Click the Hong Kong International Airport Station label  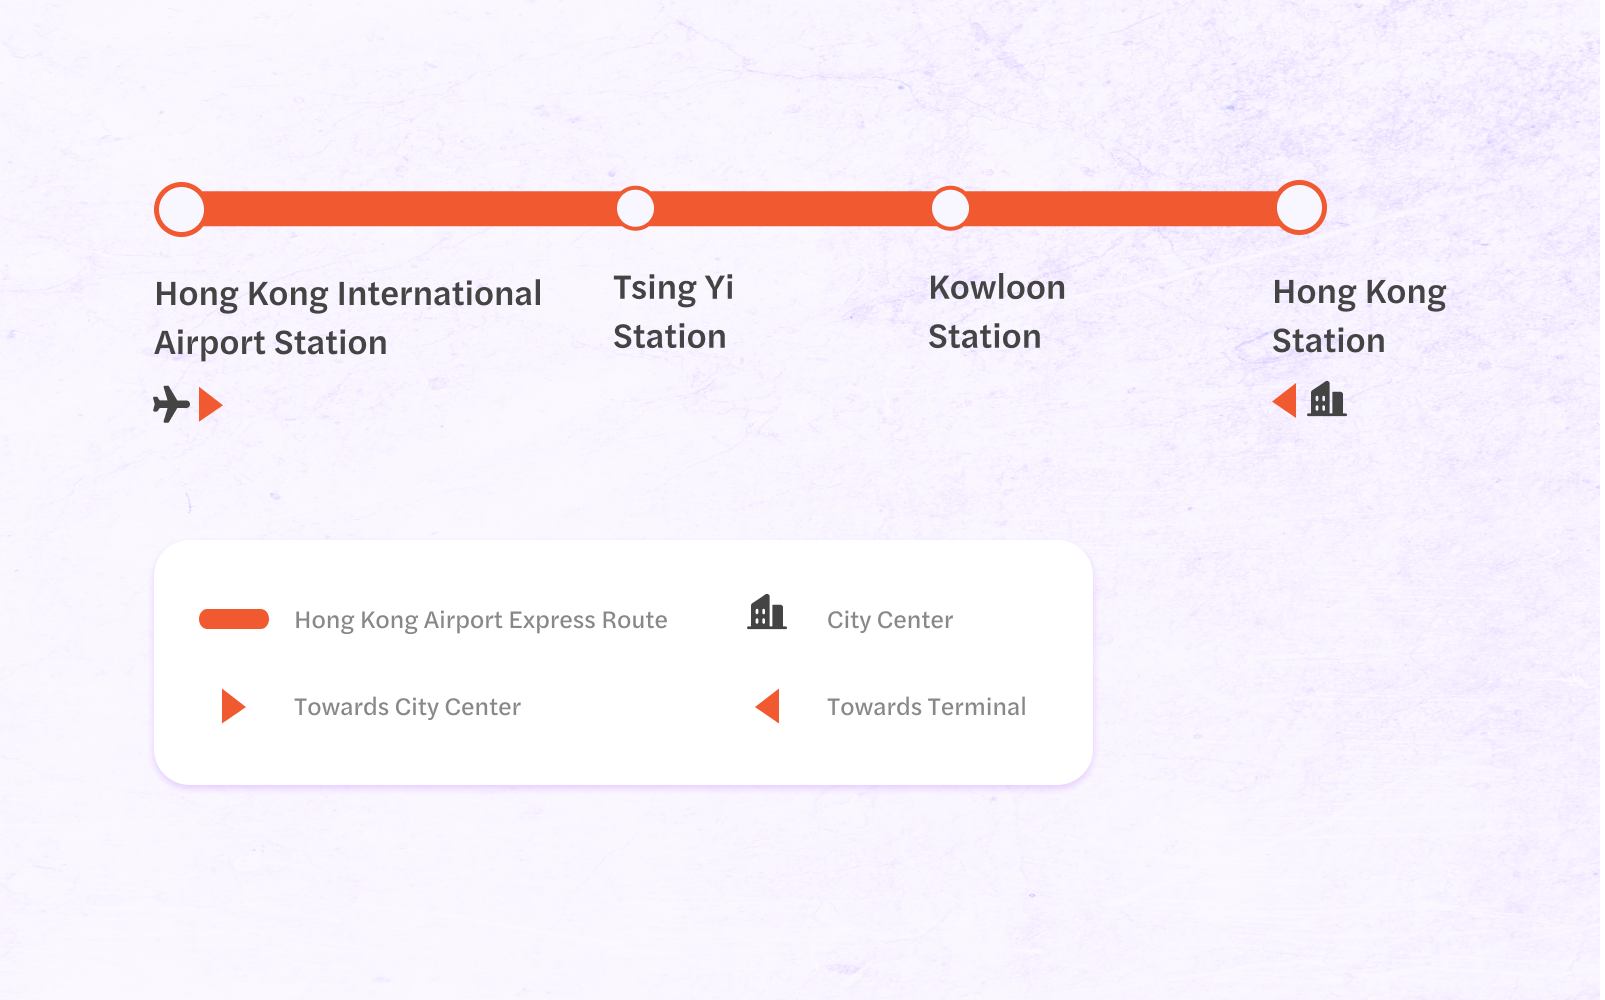point(348,318)
